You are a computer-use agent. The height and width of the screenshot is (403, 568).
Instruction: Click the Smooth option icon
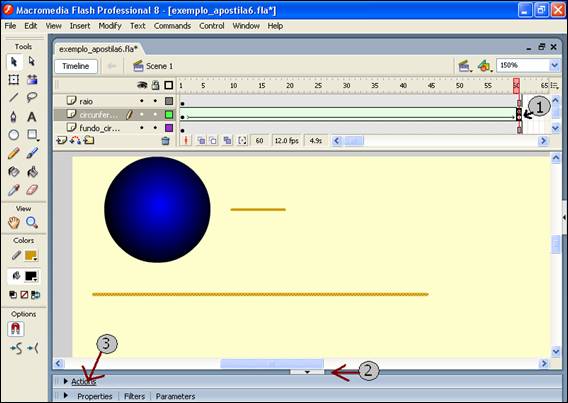tap(16, 348)
